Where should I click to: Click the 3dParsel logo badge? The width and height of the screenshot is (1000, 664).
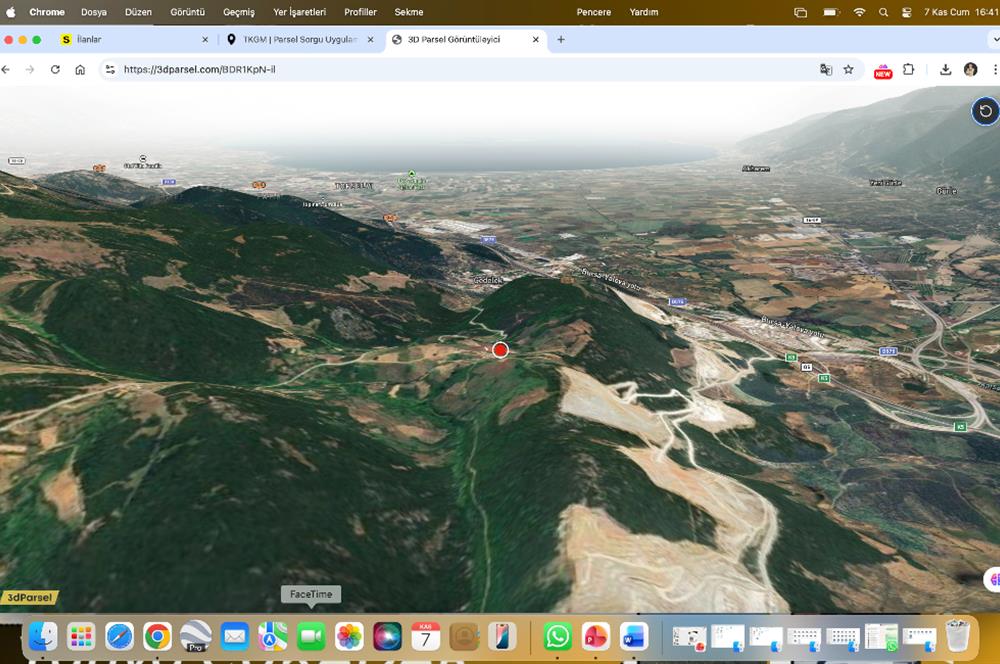[29, 597]
